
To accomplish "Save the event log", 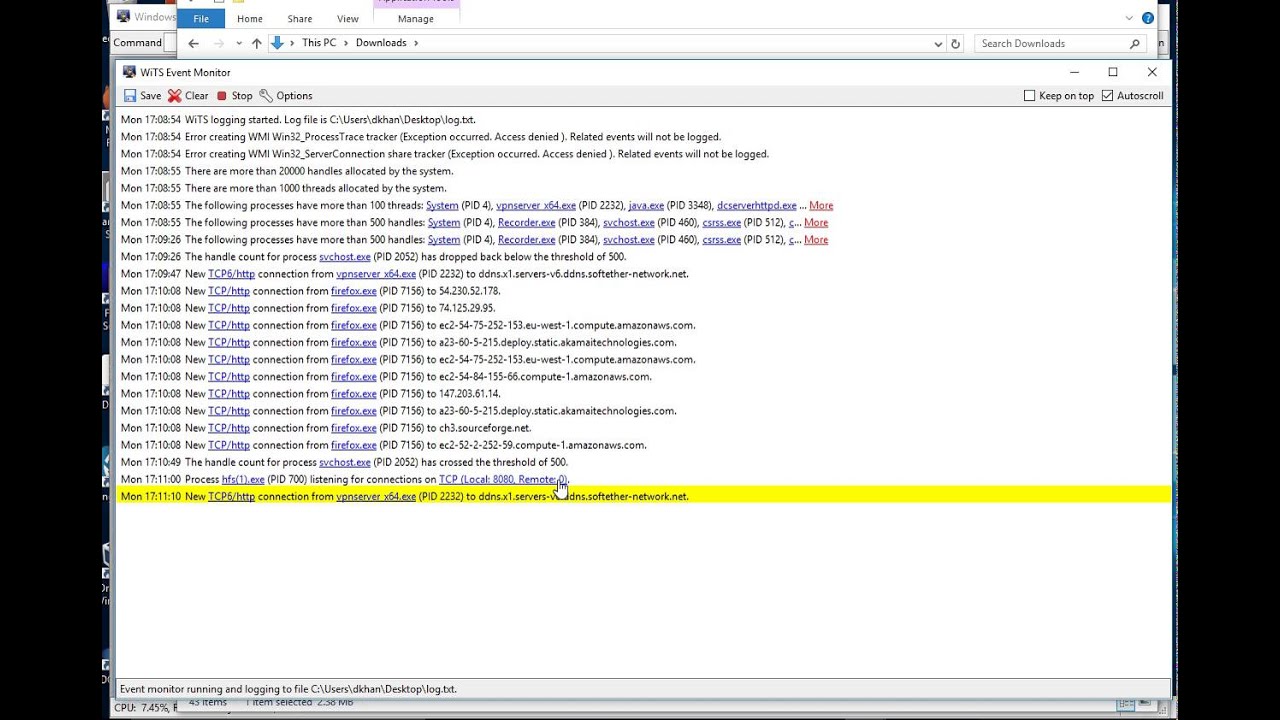I will pyautogui.click(x=142, y=96).
